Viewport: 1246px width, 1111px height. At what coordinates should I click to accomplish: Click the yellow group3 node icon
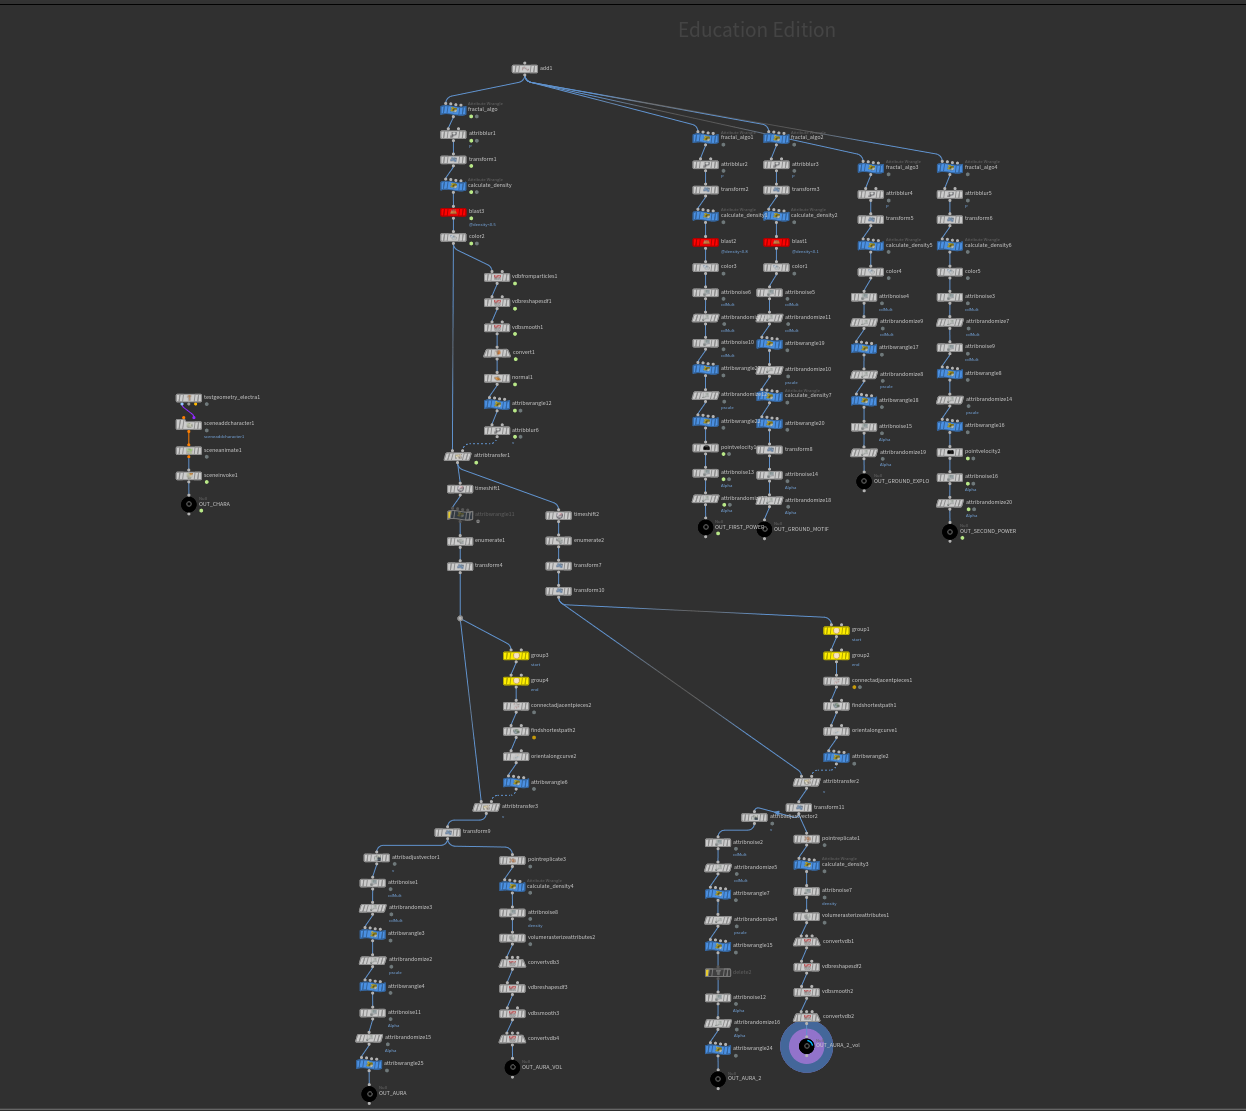click(516, 656)
